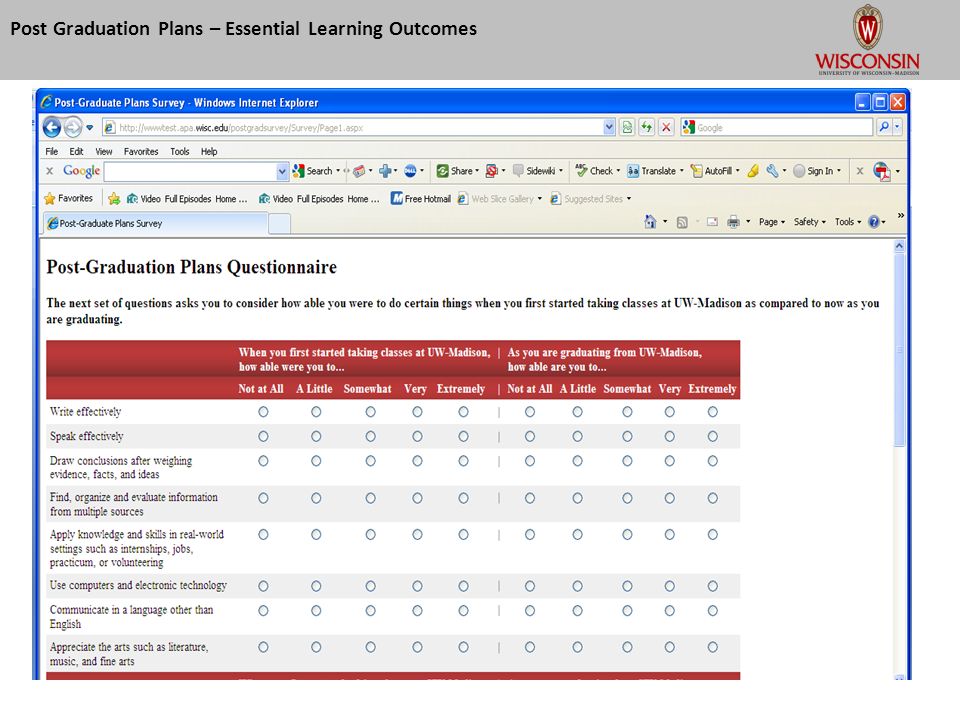Screen dimensions: 960x720
Task: Expand the Web Slice Gallery dropdown arrow
Action: [539, 198]
